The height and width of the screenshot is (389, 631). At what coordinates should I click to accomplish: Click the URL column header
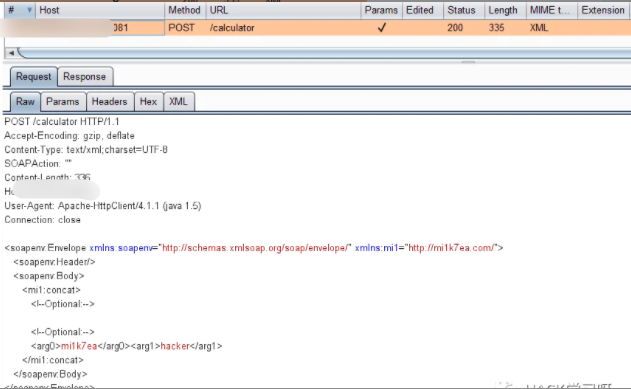coord(283,10)
